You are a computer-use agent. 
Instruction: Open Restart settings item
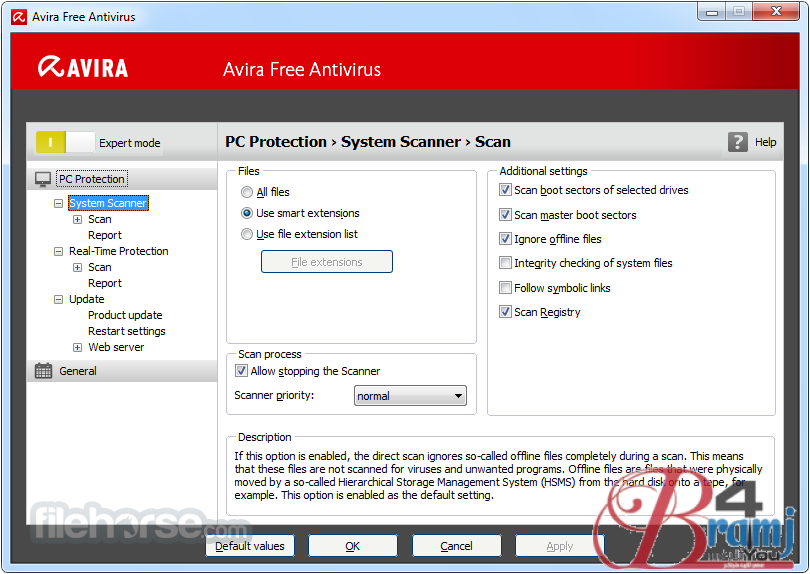[x=127, y=331]
